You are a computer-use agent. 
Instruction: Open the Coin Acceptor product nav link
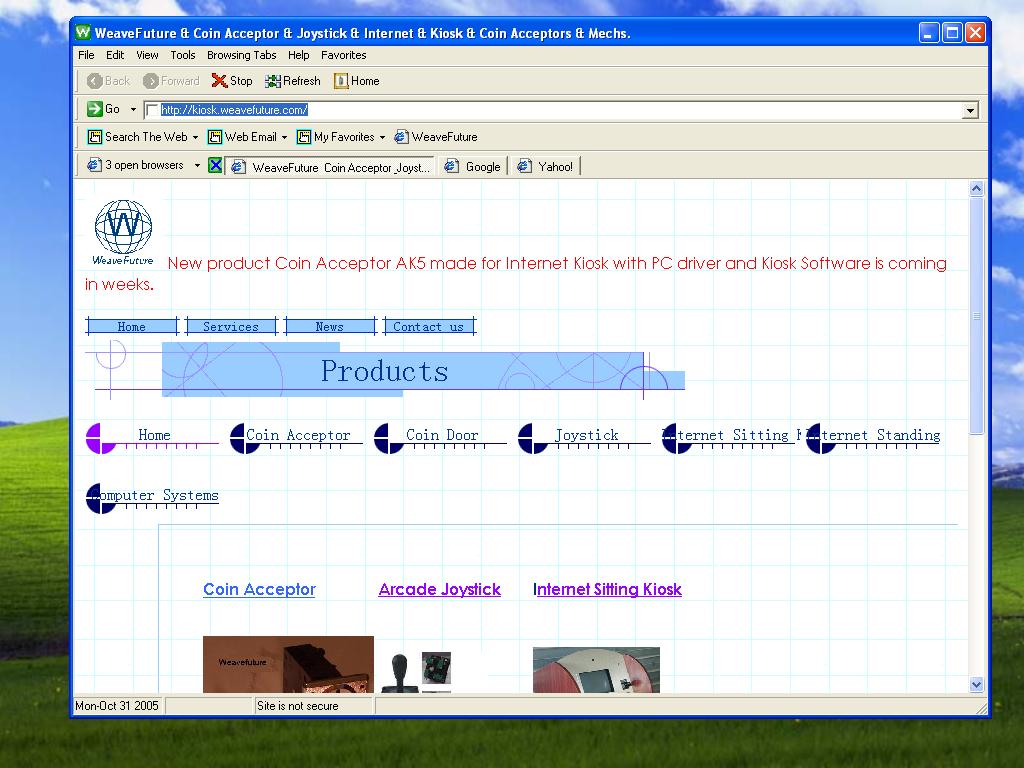coord(296,437)
